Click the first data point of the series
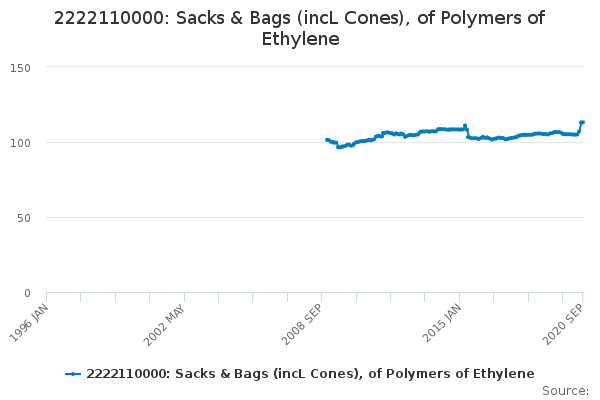Viewport: 600px width, 400px height. pos(327,140)
